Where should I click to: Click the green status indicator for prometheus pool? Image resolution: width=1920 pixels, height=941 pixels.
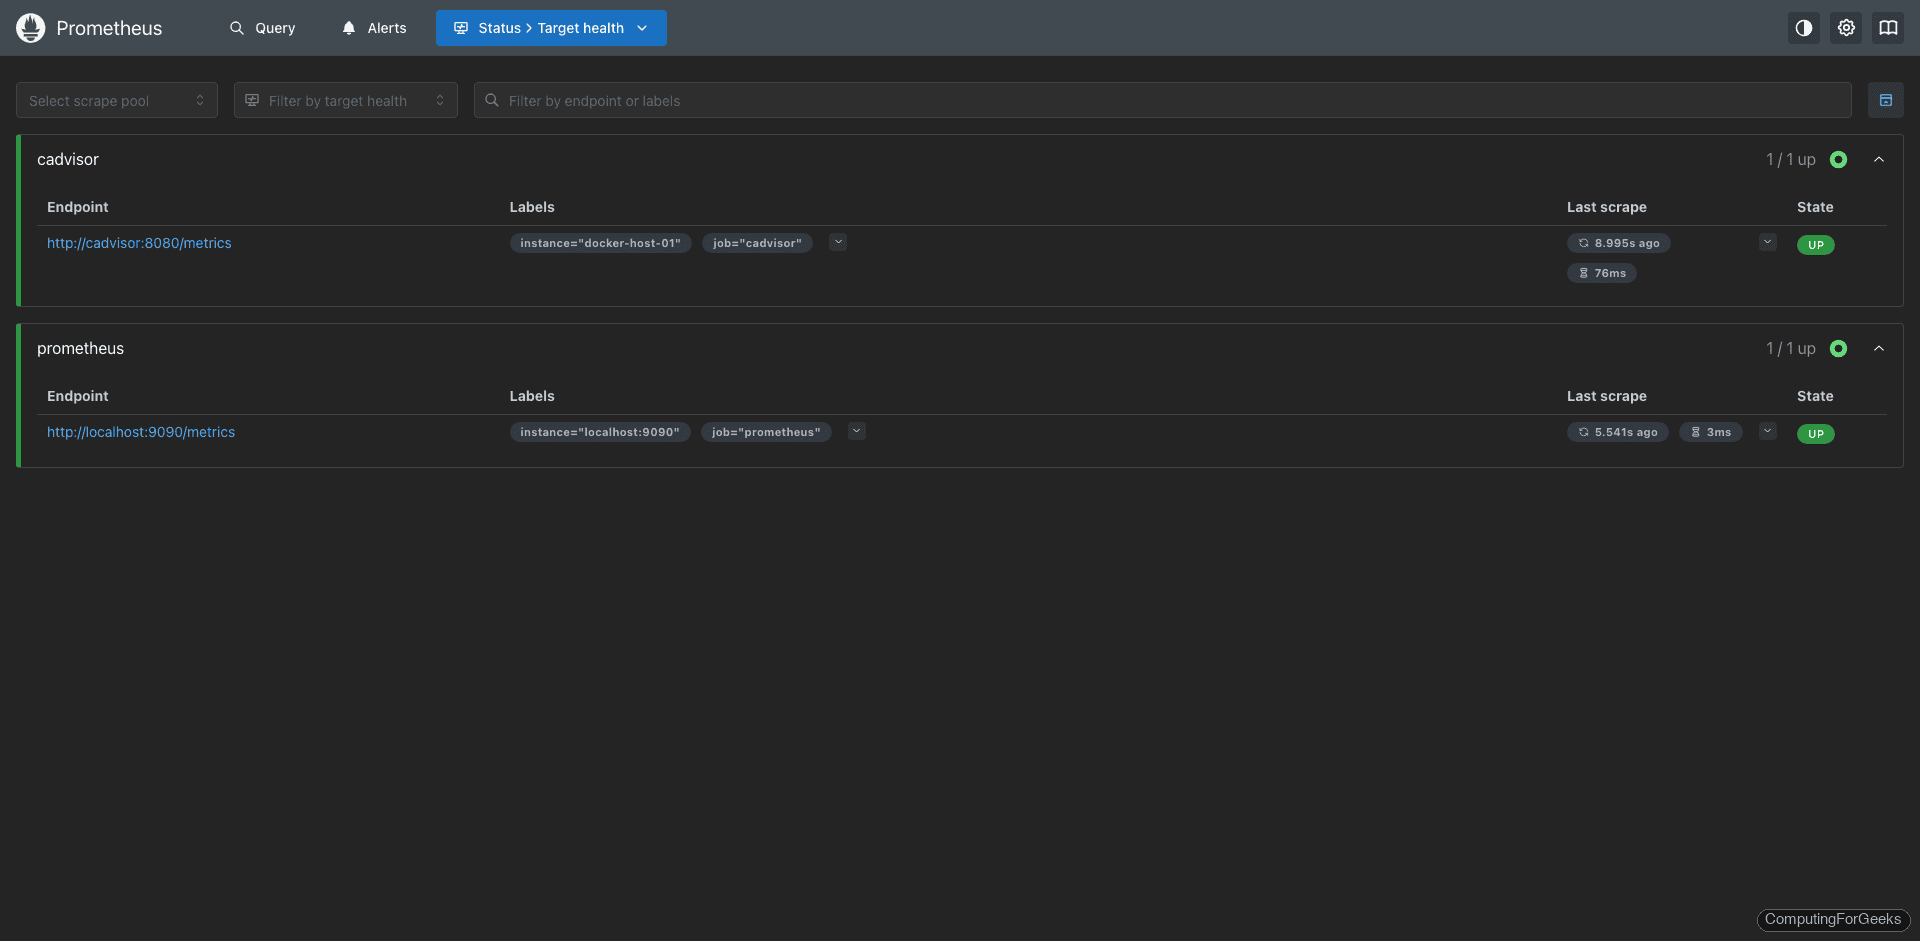coord(1839,348)
